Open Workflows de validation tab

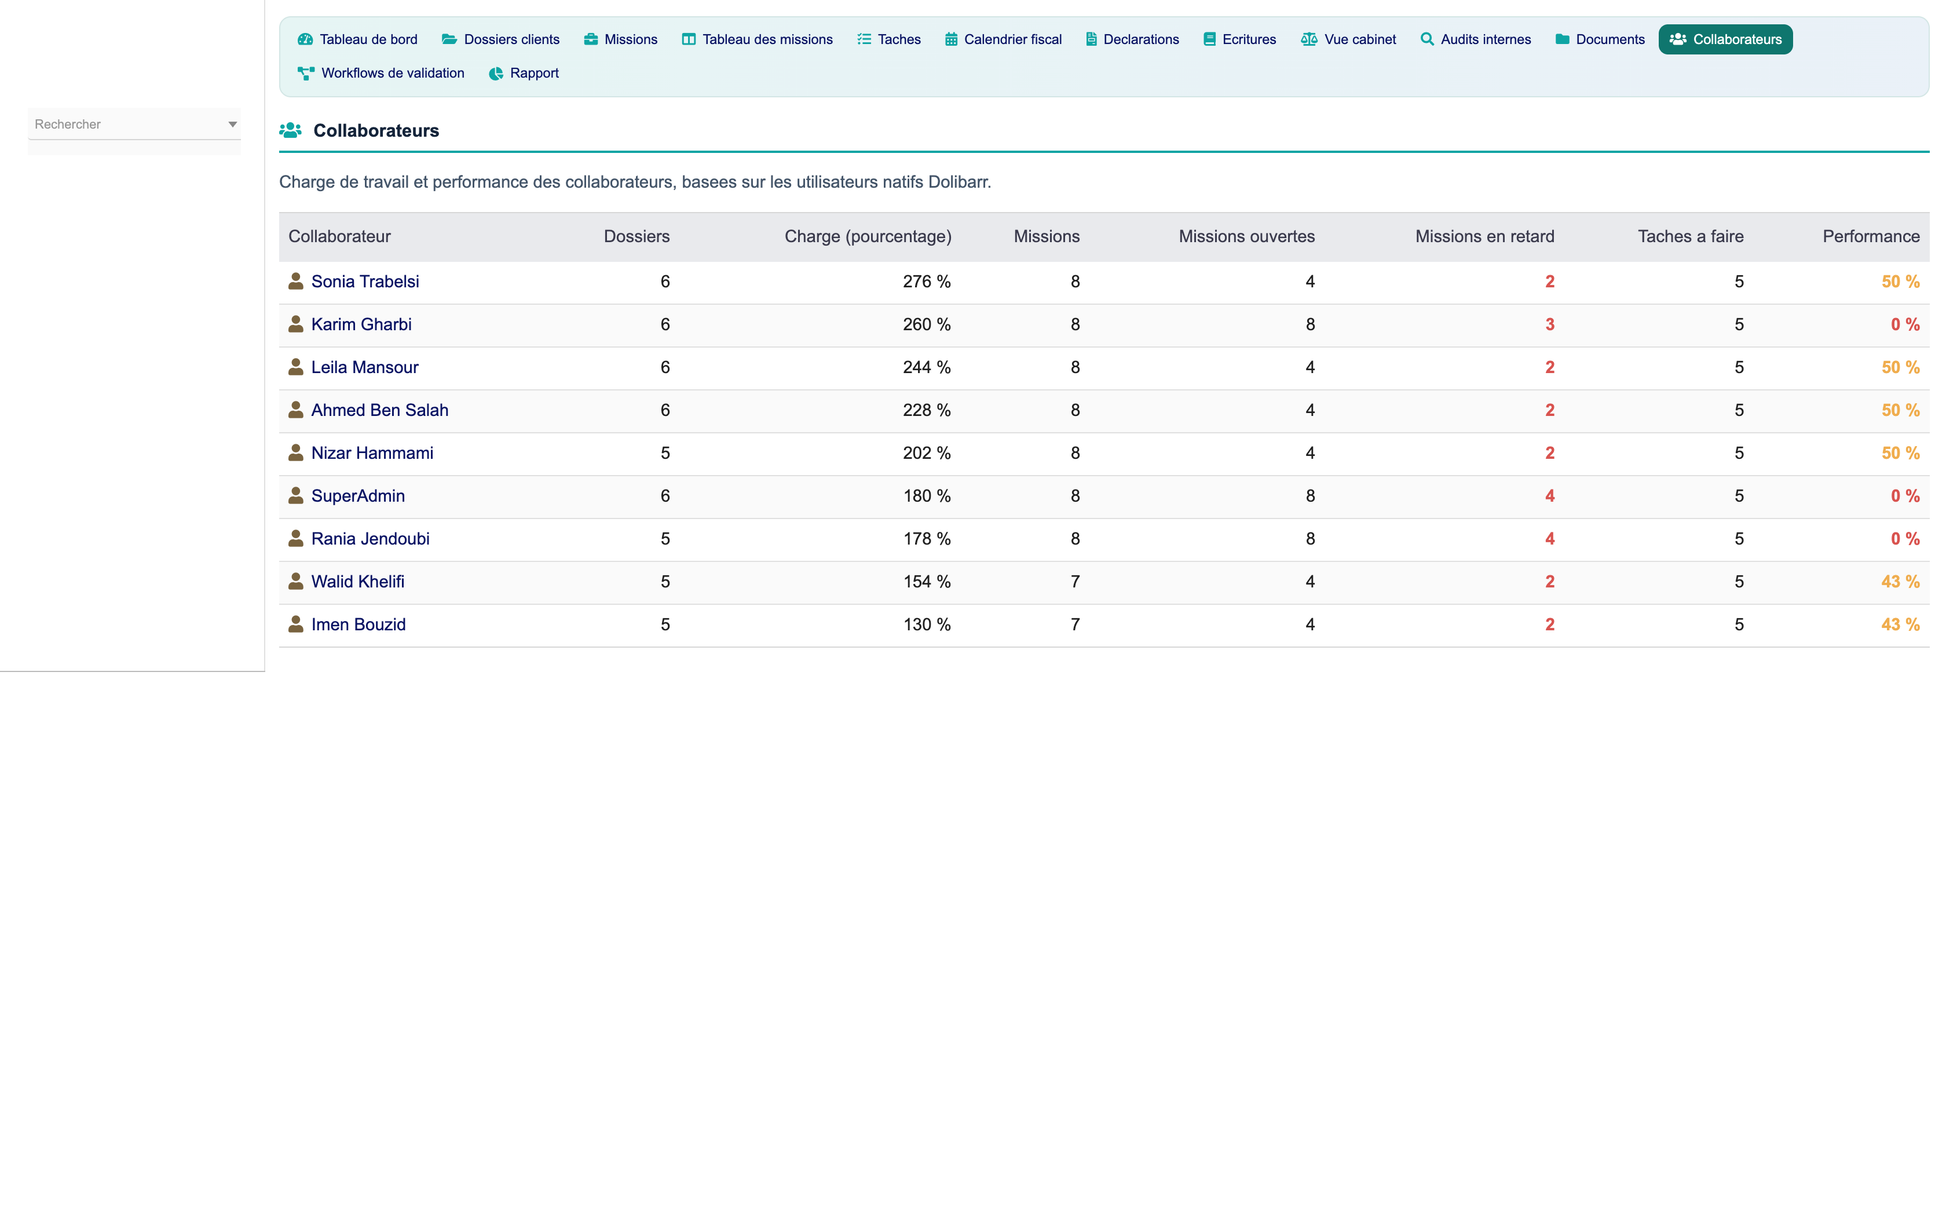(x=381, y=73)
